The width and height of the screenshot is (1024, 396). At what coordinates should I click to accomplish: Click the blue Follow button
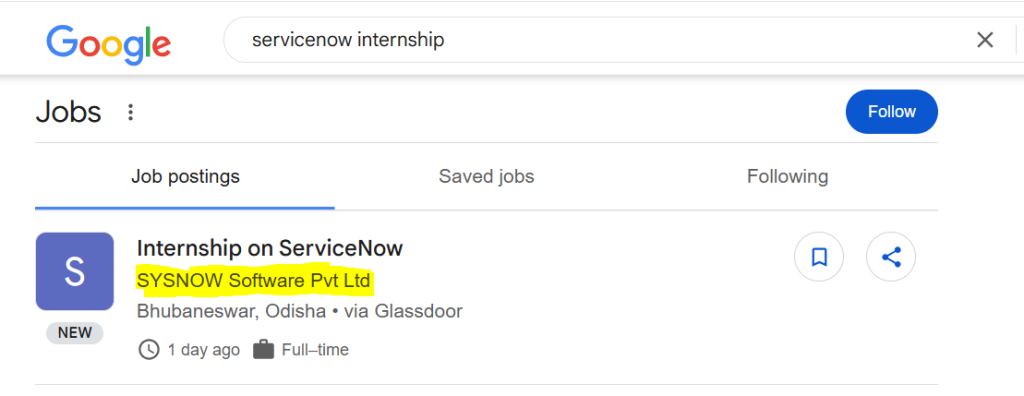(891, 112)
